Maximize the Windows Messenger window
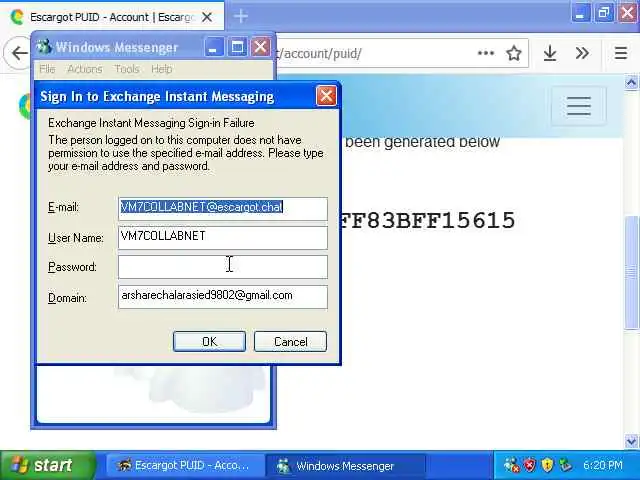 click(237, 47)
